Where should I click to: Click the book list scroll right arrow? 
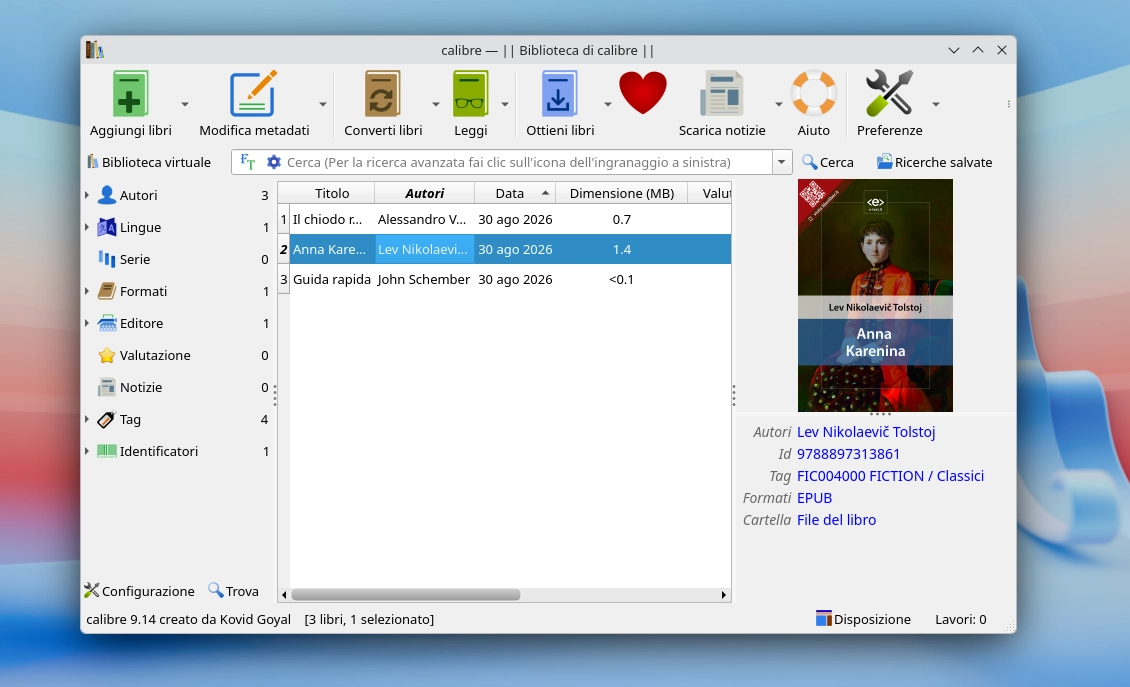tap(724, 595)
